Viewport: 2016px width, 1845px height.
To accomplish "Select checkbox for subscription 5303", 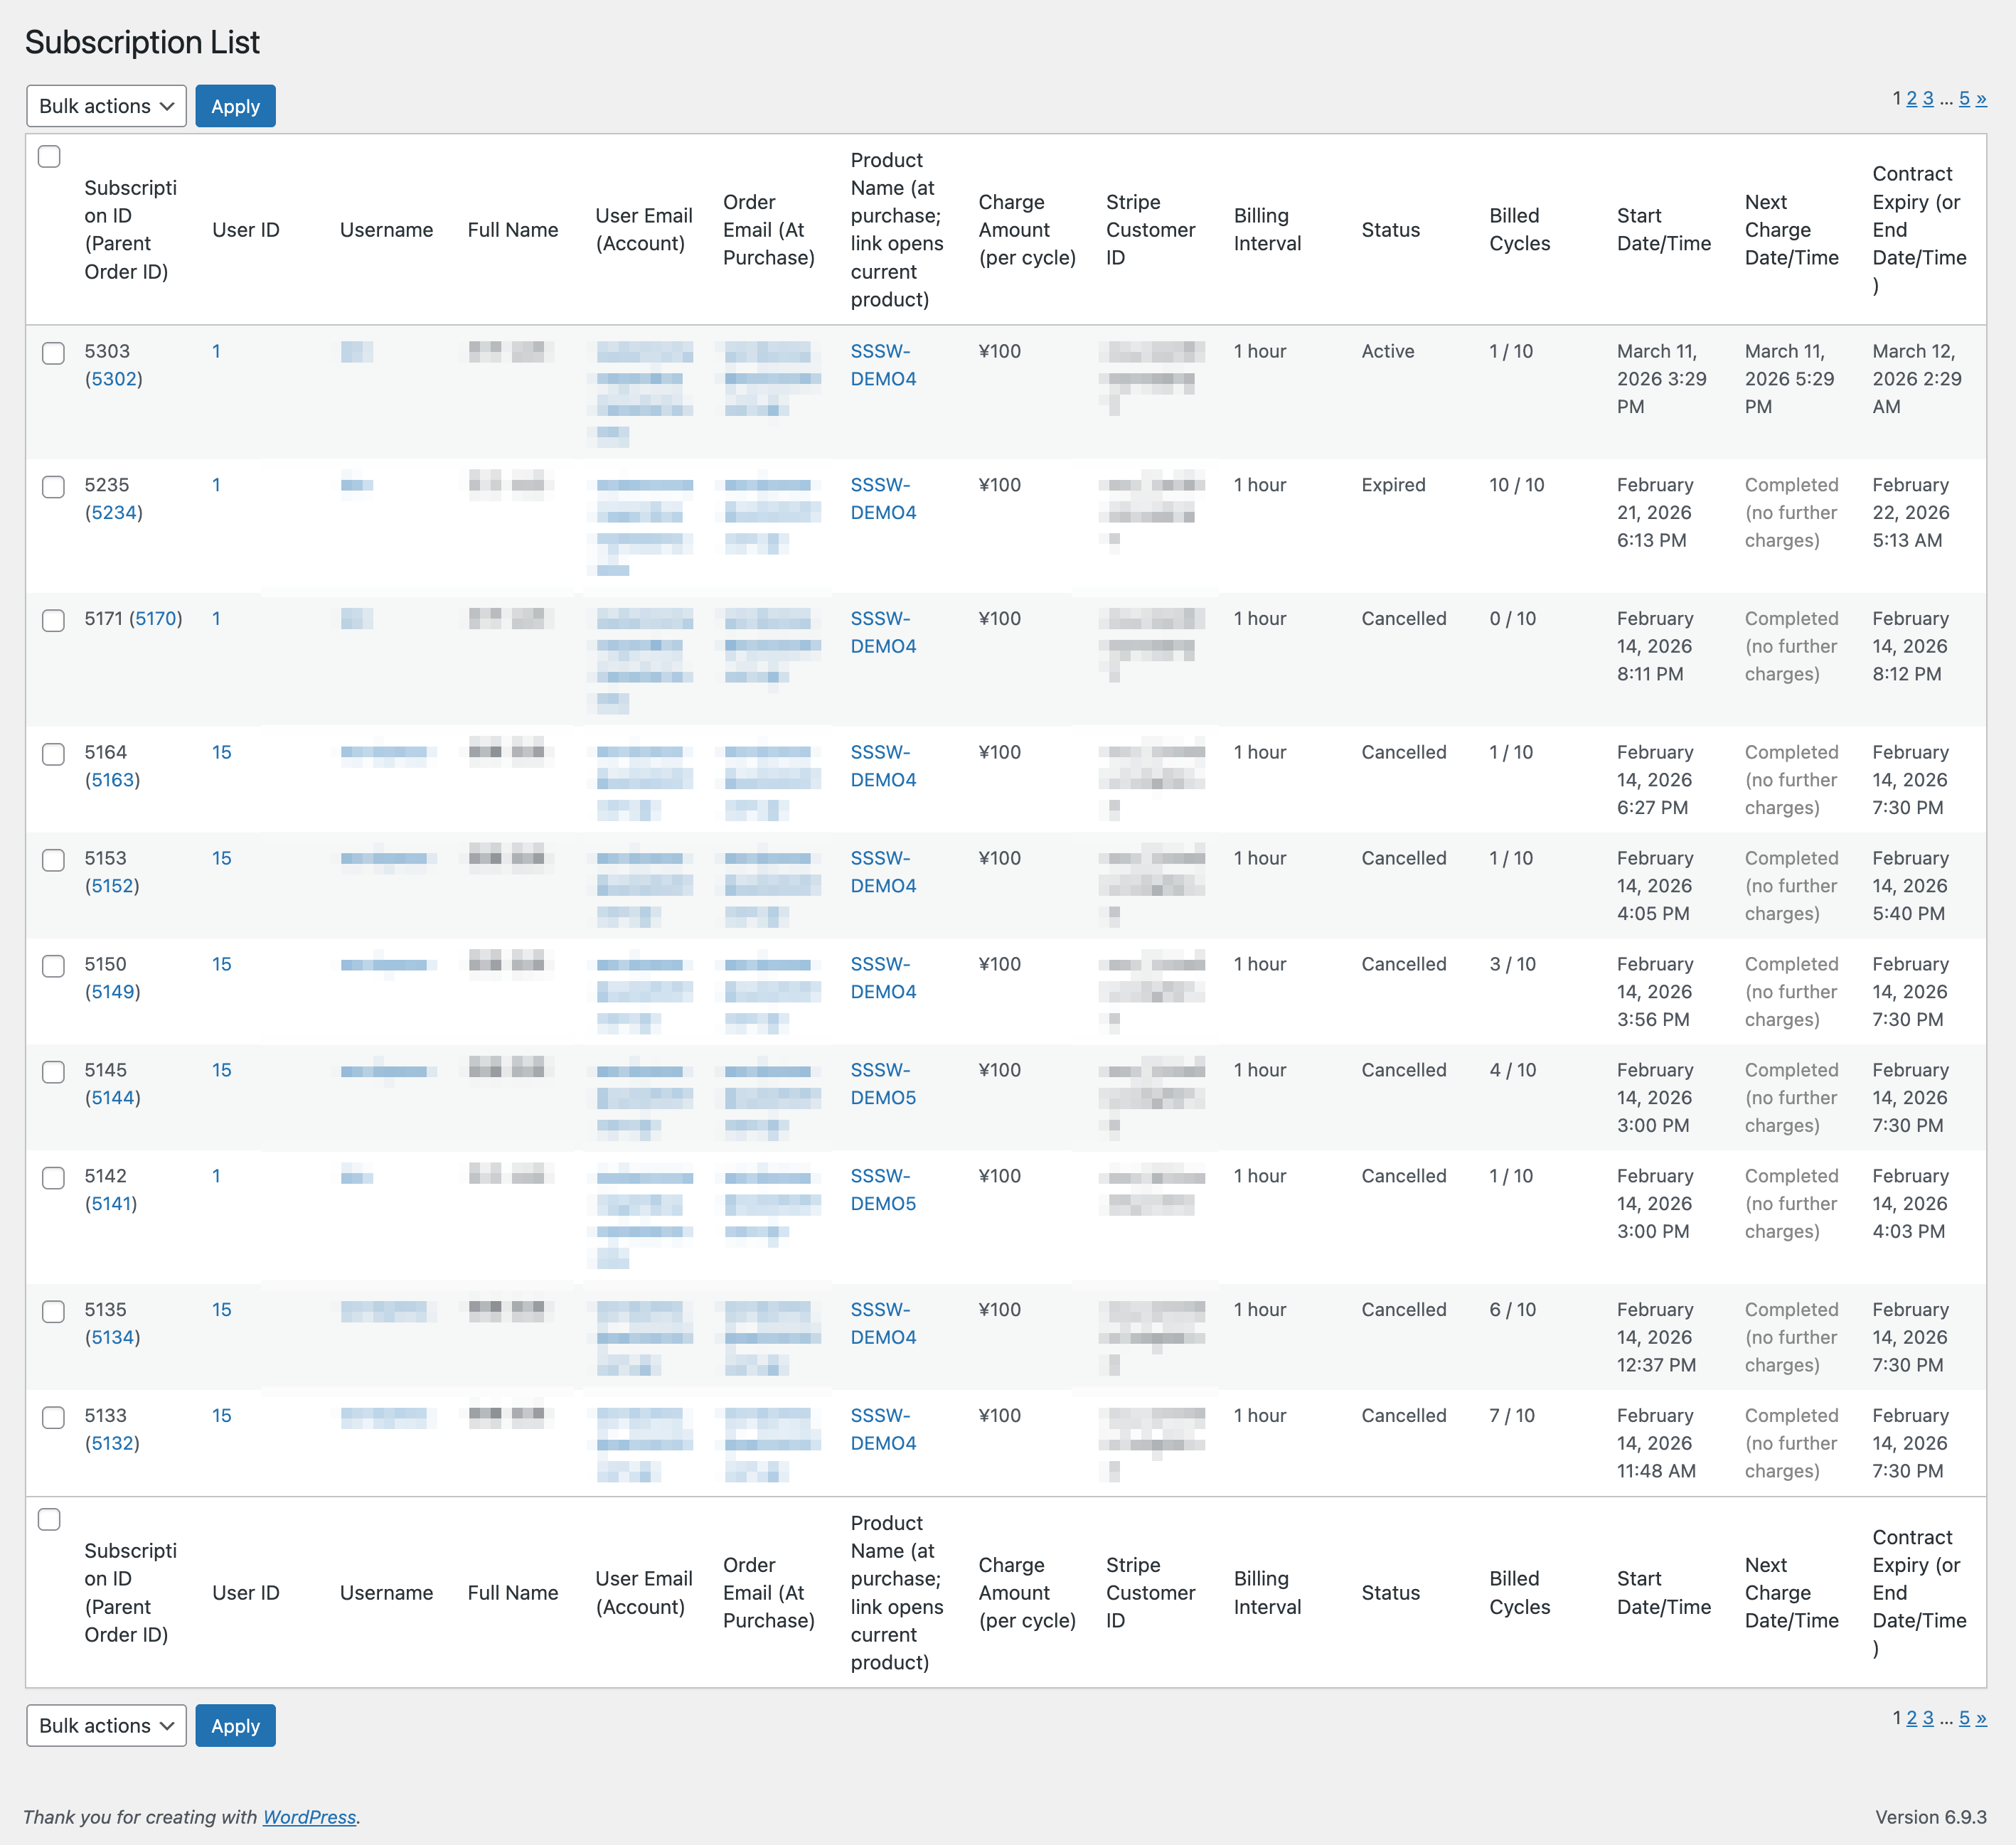I will (x=53, y=353).
